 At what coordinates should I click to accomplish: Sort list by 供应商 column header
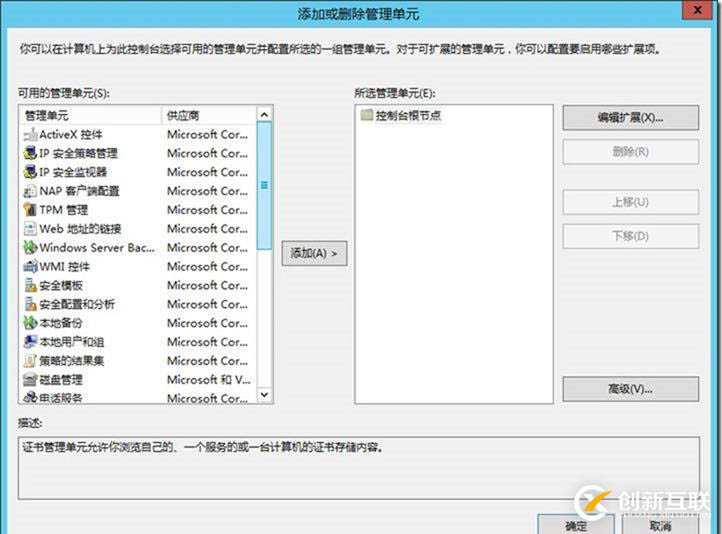point(208,115)
